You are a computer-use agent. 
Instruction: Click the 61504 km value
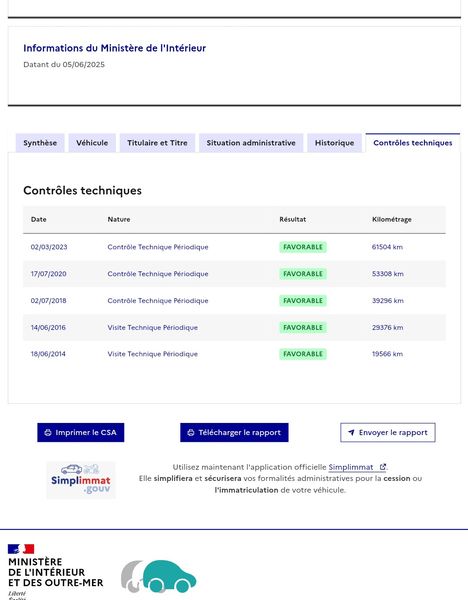pos(387,247)
